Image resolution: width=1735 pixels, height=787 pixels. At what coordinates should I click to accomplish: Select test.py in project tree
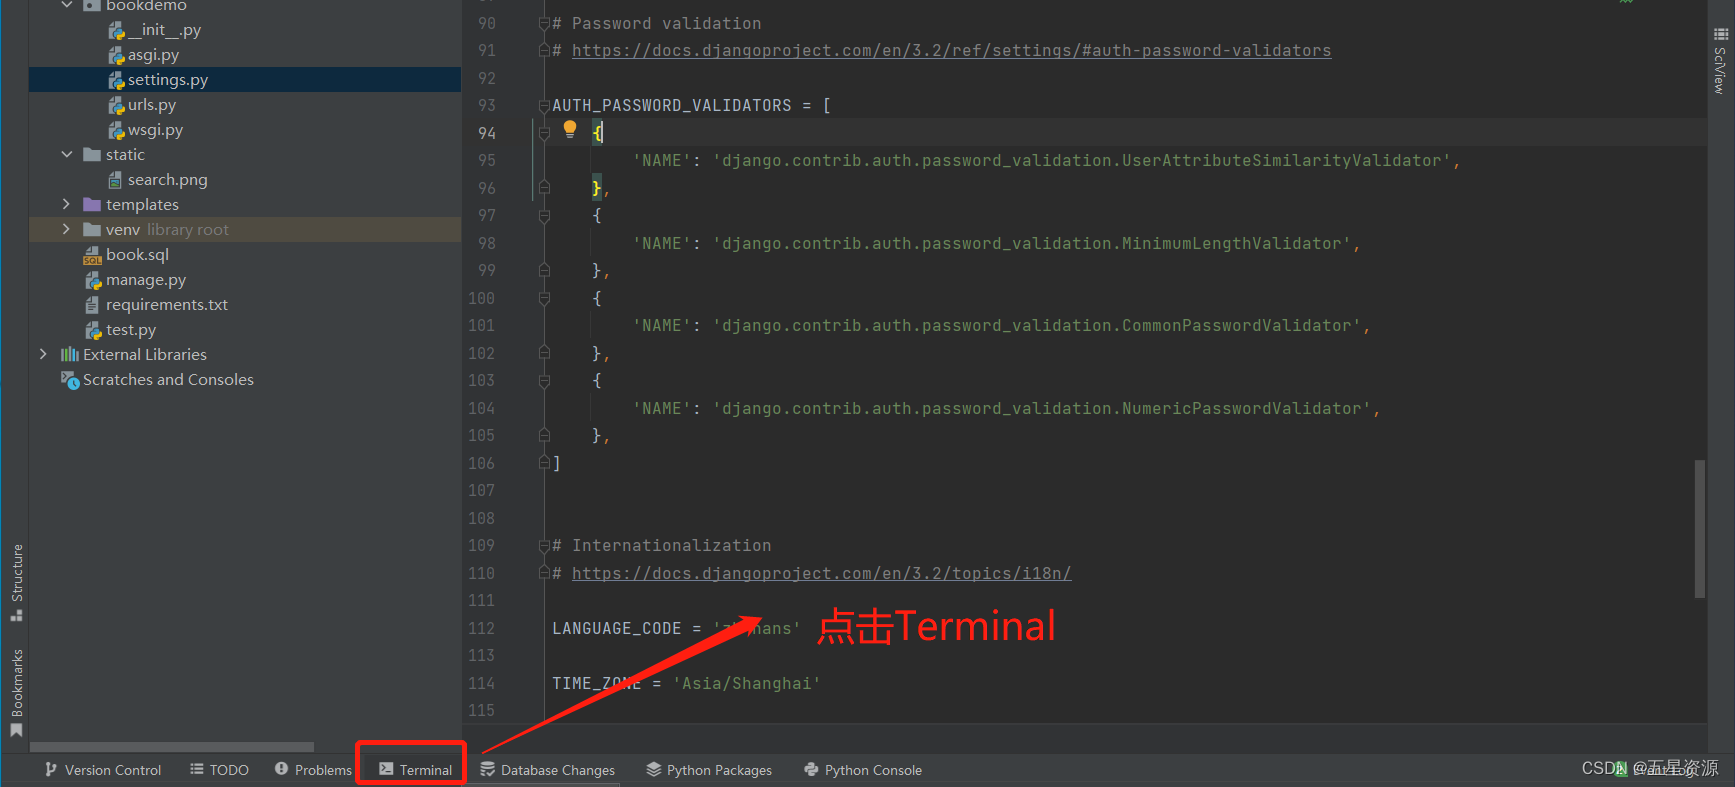(x=131, y=330)
